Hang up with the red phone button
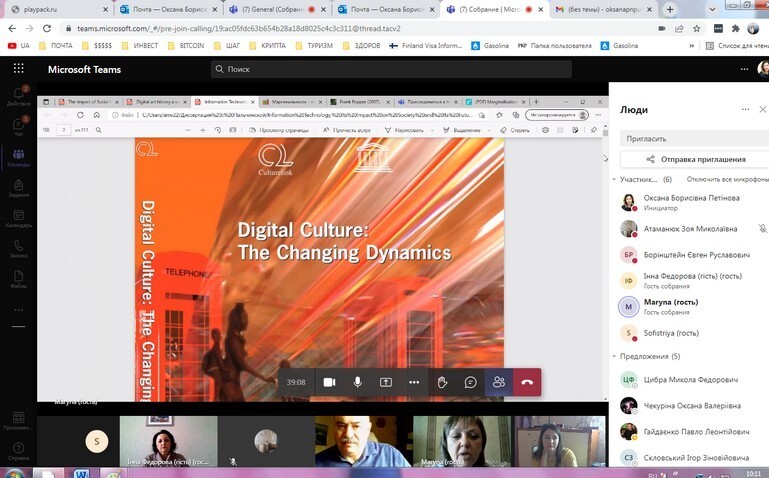The width and height of the screenshot is (769, 478). 527,382
